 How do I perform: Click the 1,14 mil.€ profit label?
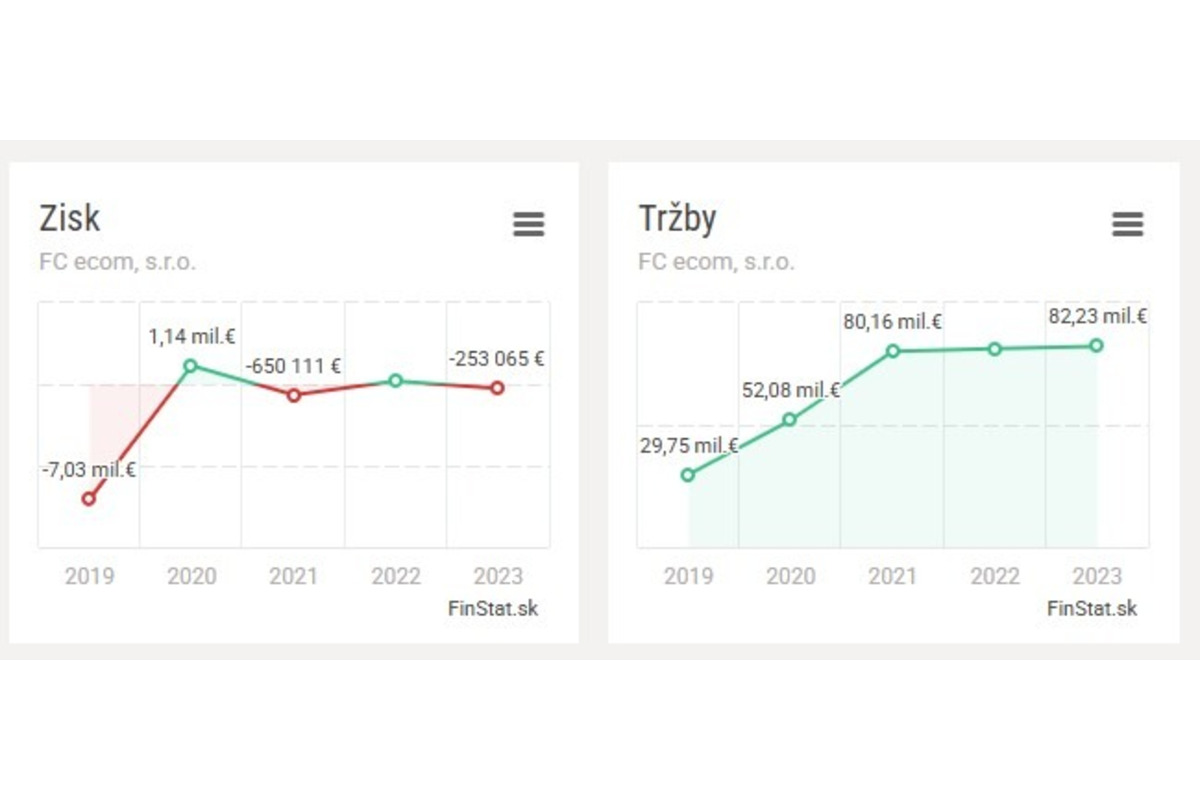tap(191, 337)
